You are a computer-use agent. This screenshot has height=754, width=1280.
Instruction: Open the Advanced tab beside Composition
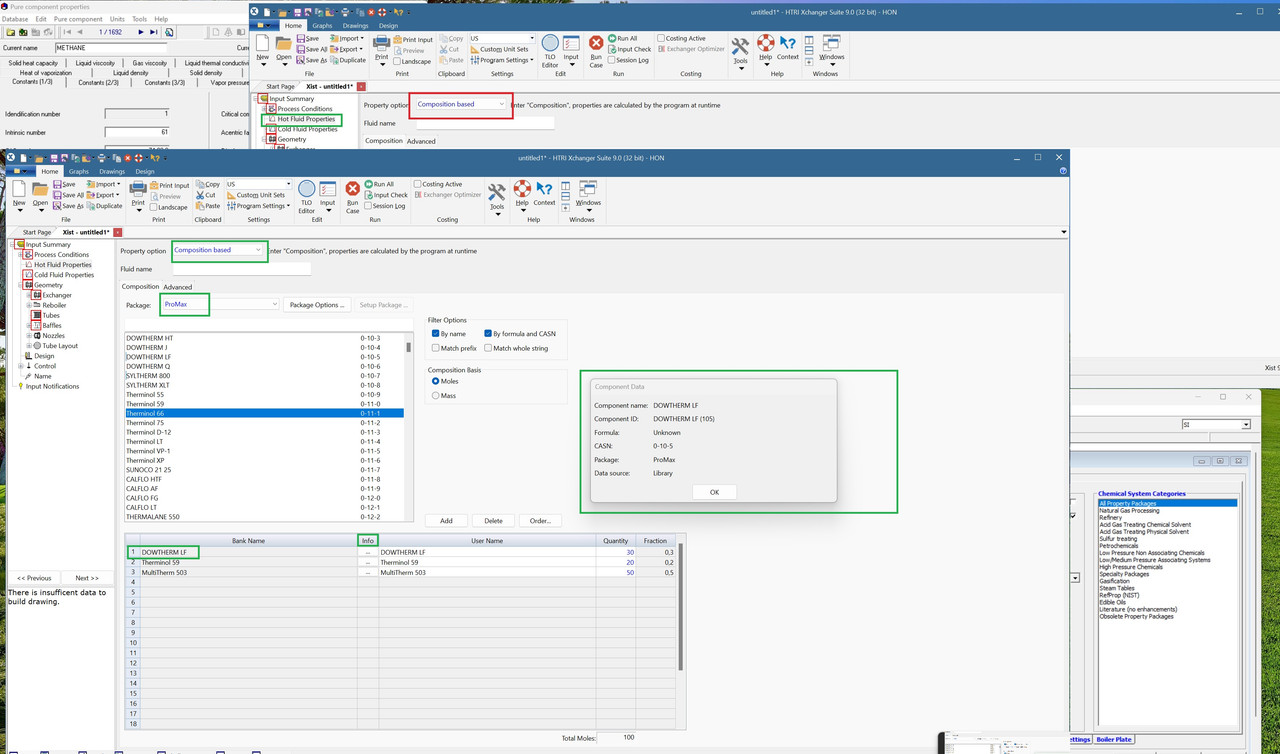coord(178,287)
